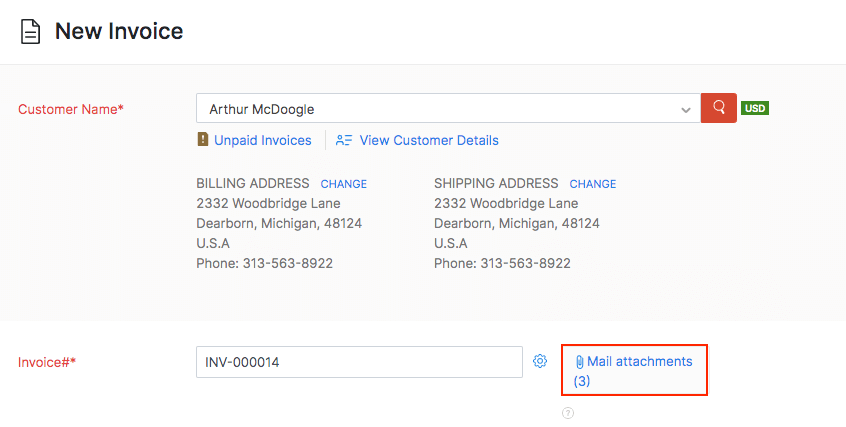The height and width of the screenshot is (427, 846).
Task: Expand the Customer Name dropdown arrow
Action: pos(685,109)
